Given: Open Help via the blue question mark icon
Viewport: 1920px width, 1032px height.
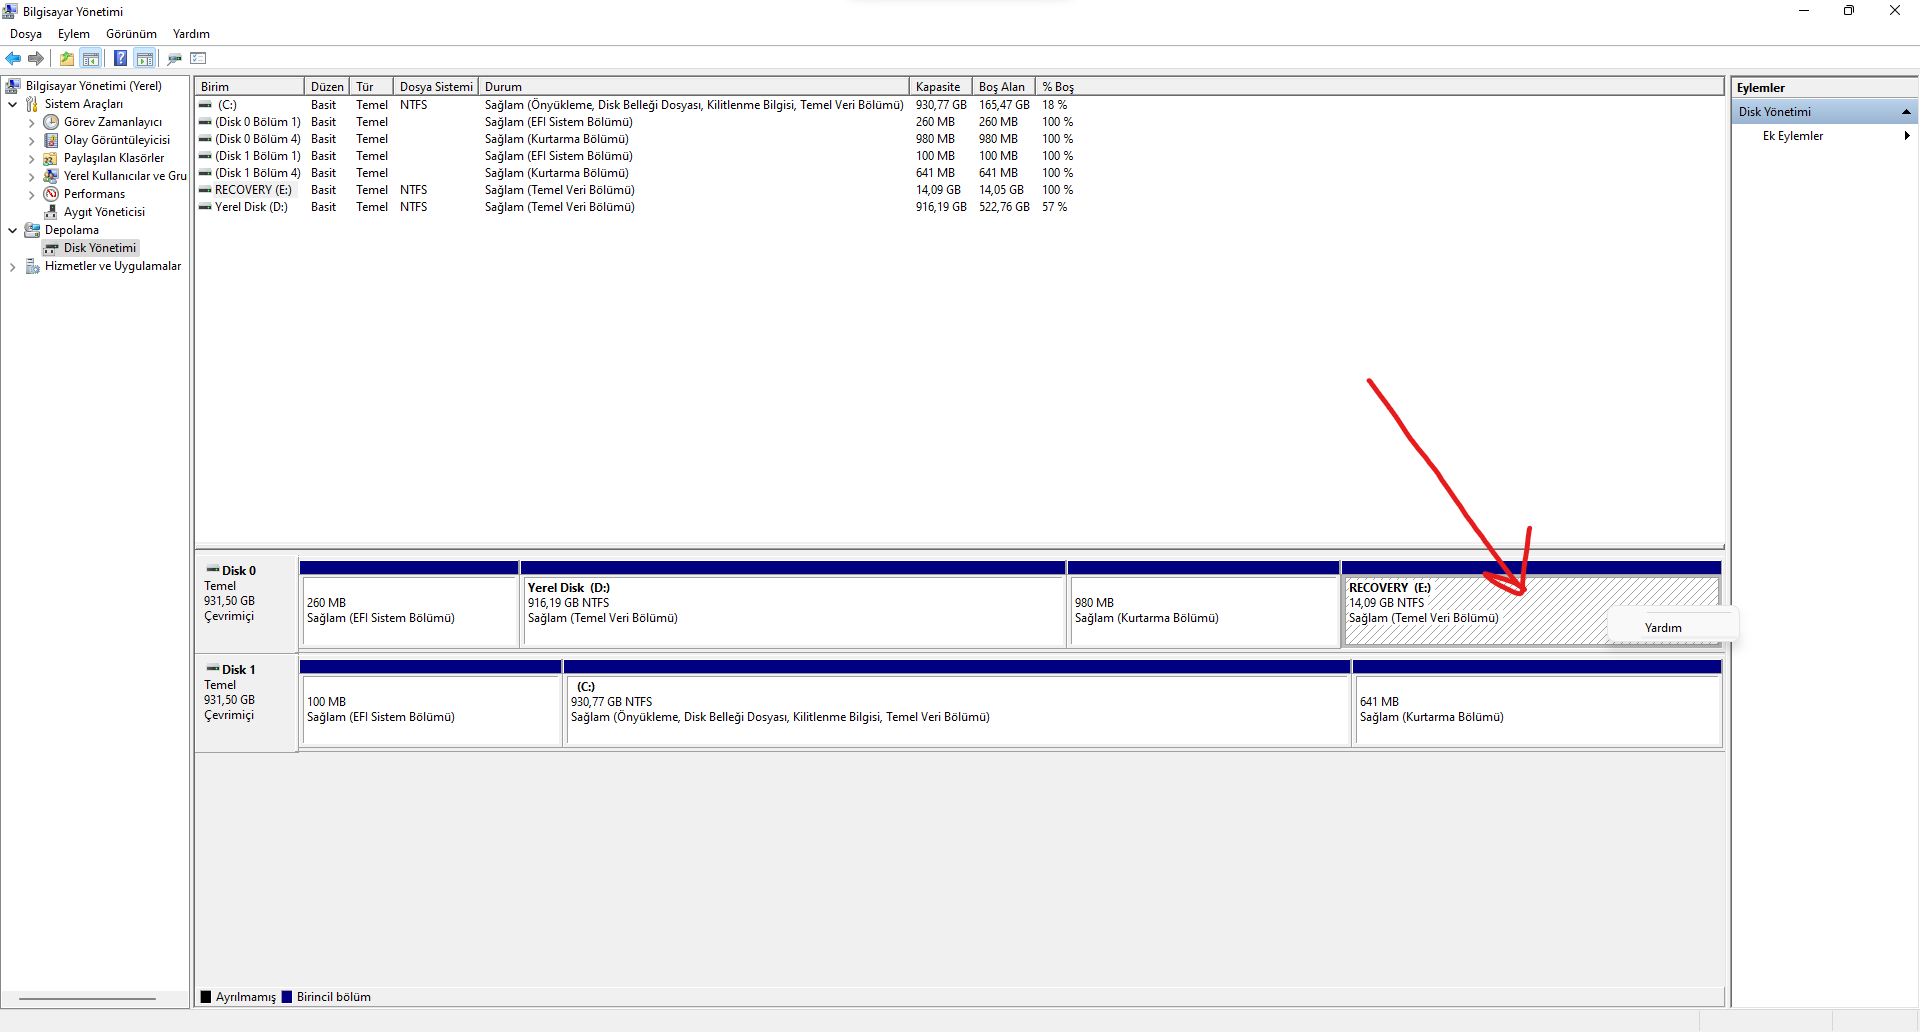Looking at the screenshot, I should [x=120, y=58].
